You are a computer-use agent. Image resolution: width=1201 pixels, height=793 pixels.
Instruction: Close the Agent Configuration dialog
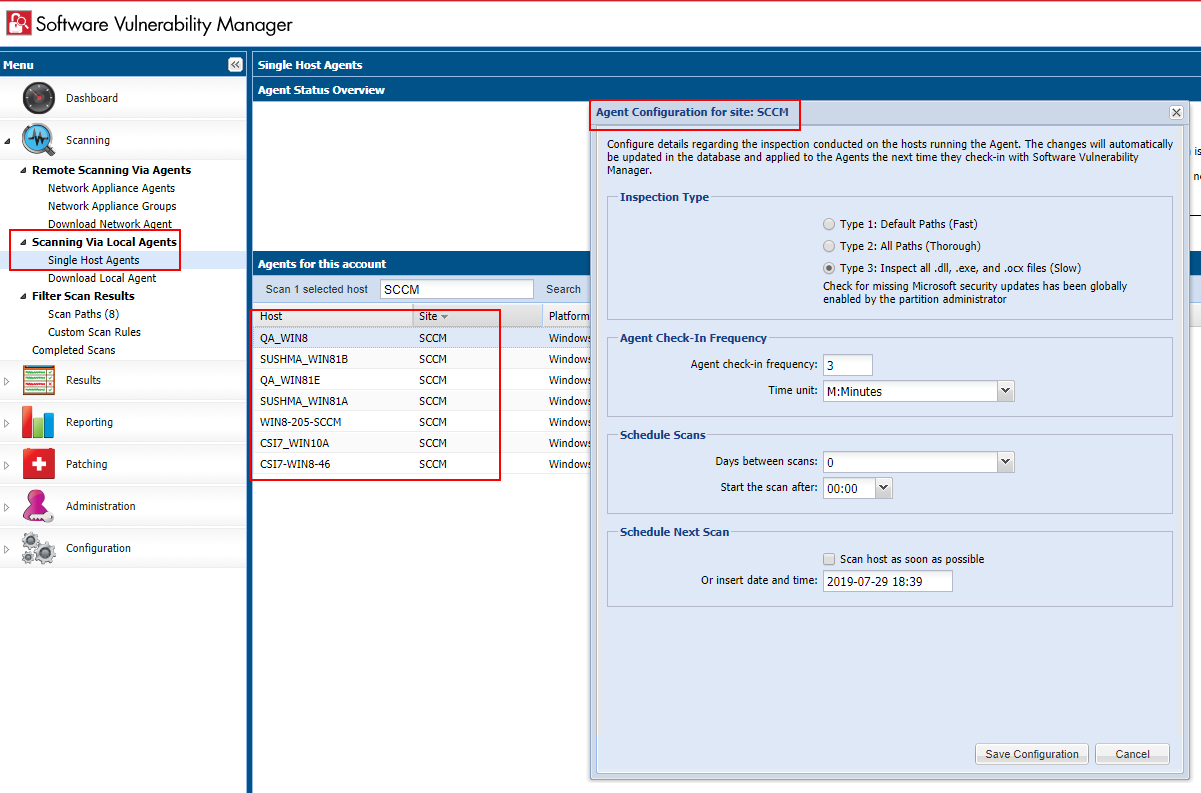1176,113
